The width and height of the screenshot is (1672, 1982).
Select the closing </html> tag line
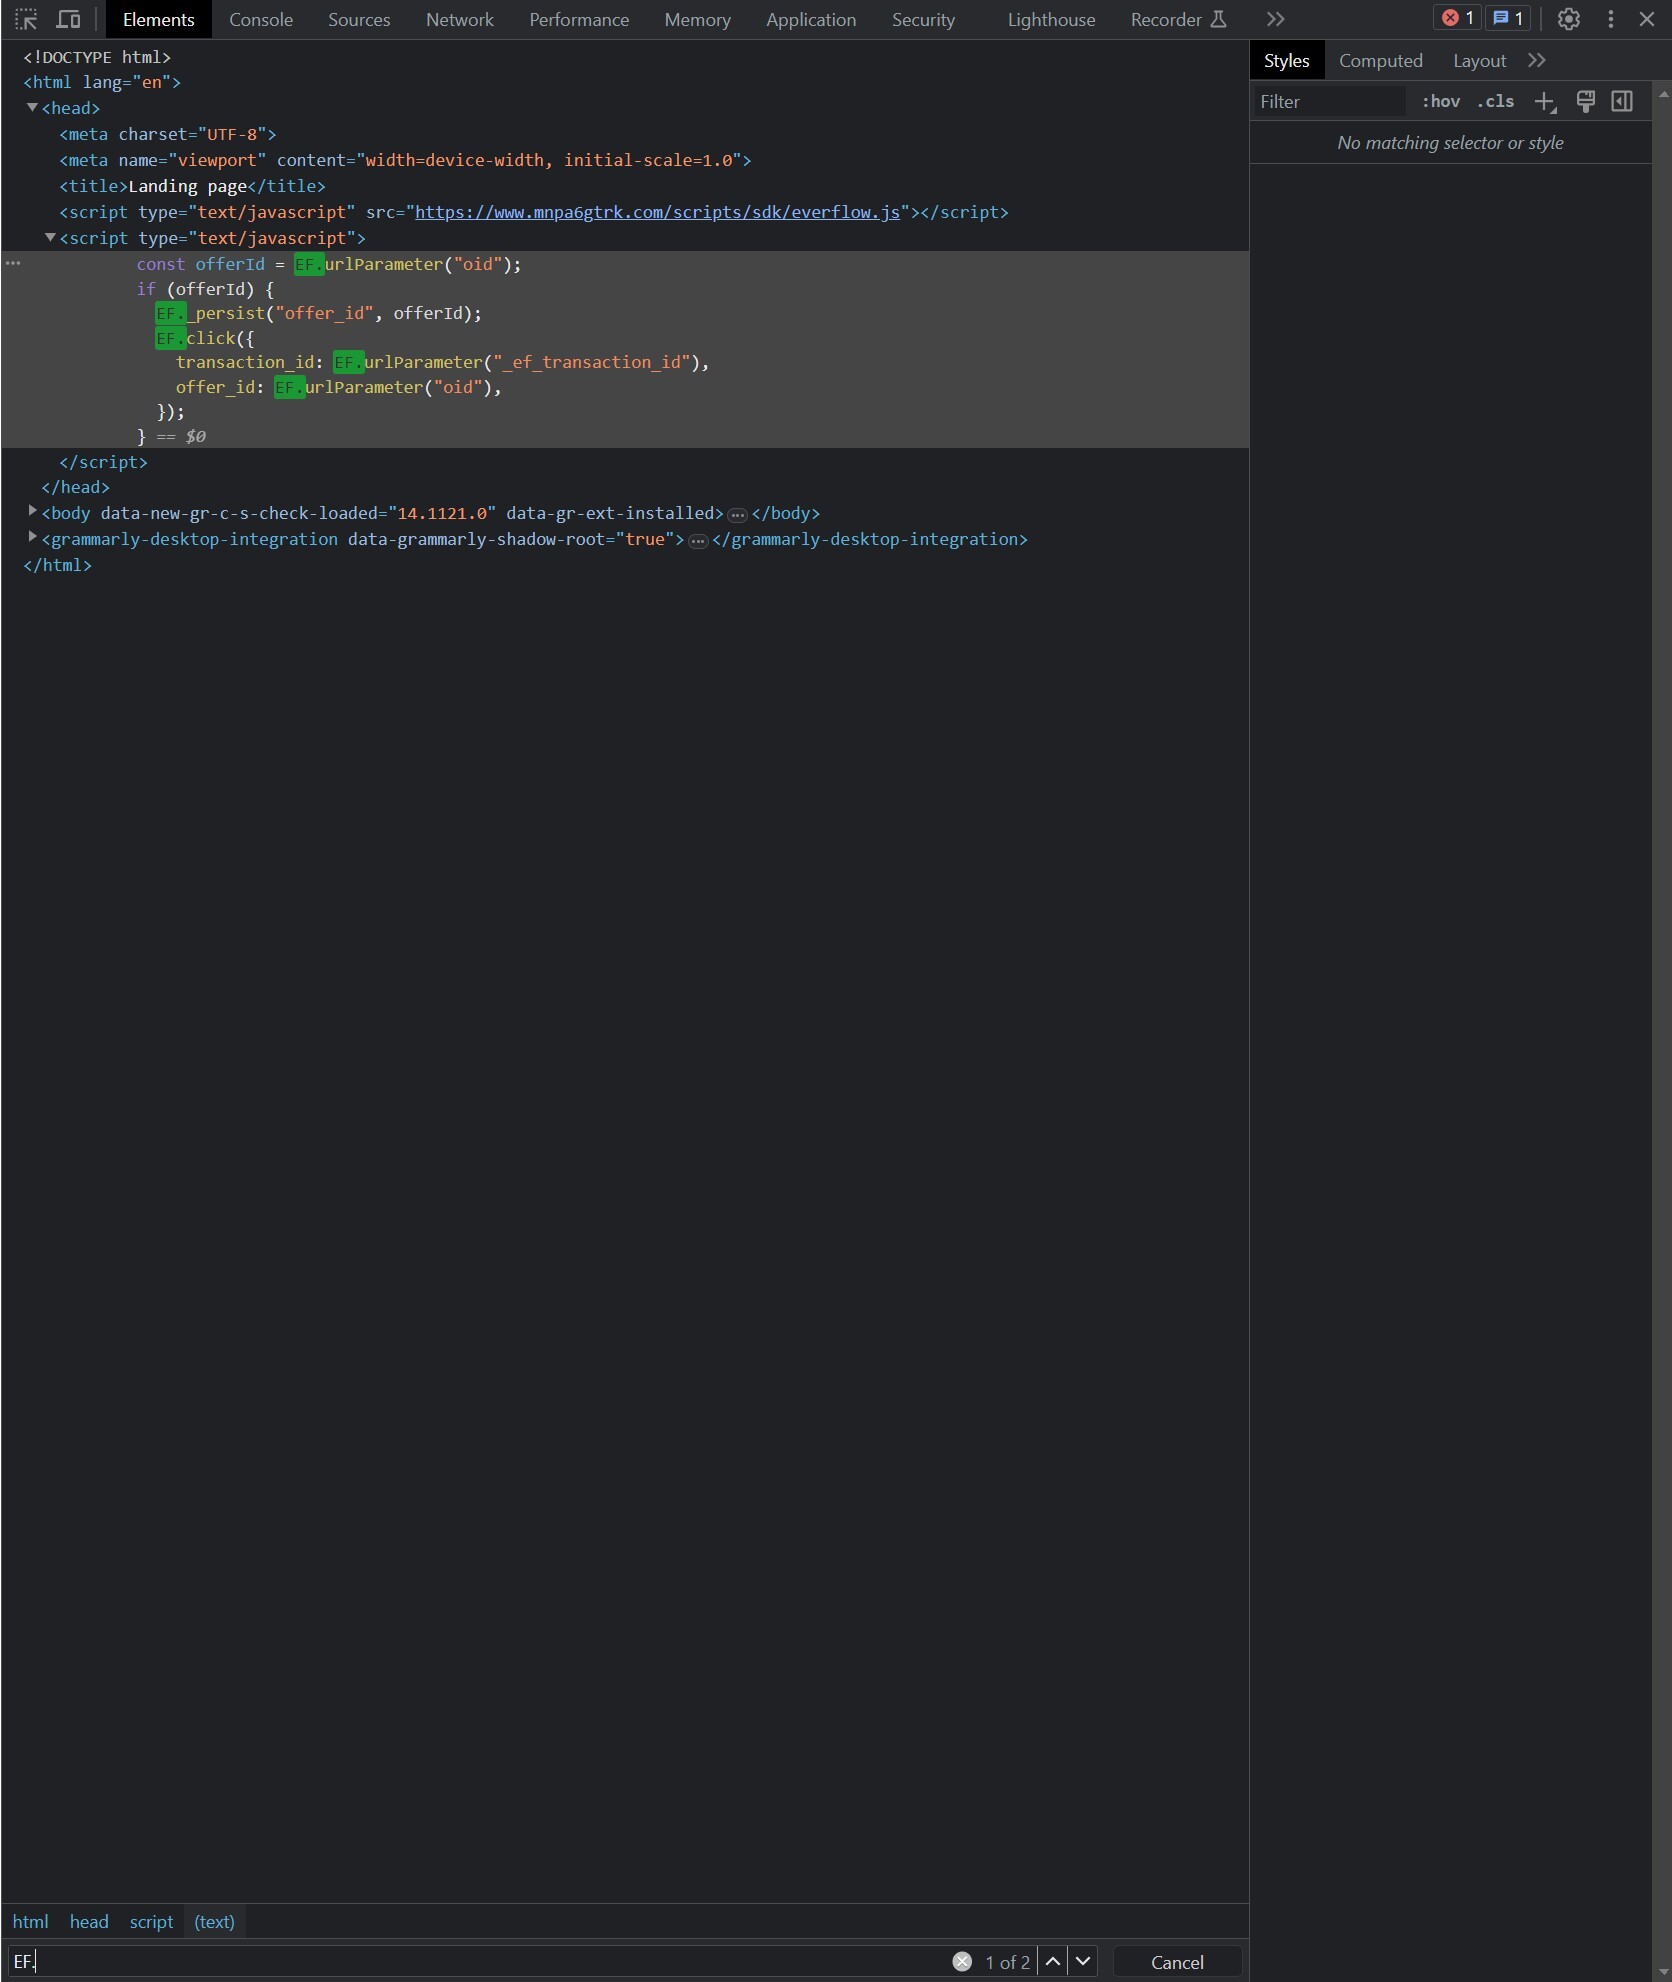point(57,565)
